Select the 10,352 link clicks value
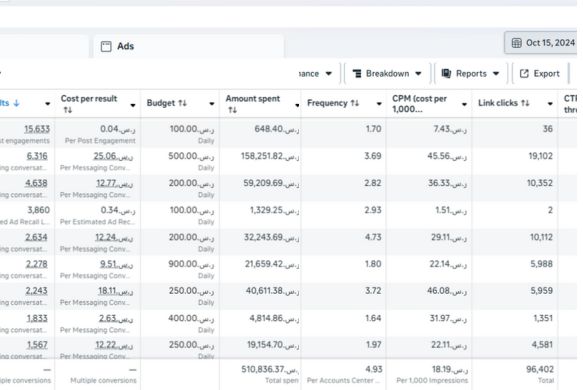 click(x=540, y=183)
